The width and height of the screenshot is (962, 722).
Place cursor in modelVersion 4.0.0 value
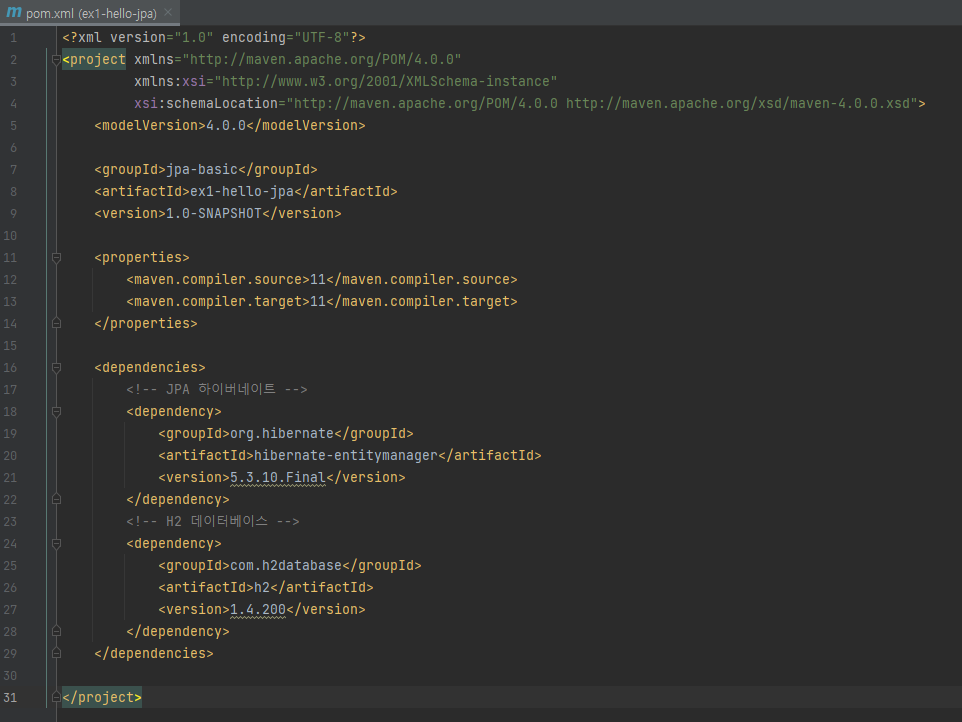(226, 126)
